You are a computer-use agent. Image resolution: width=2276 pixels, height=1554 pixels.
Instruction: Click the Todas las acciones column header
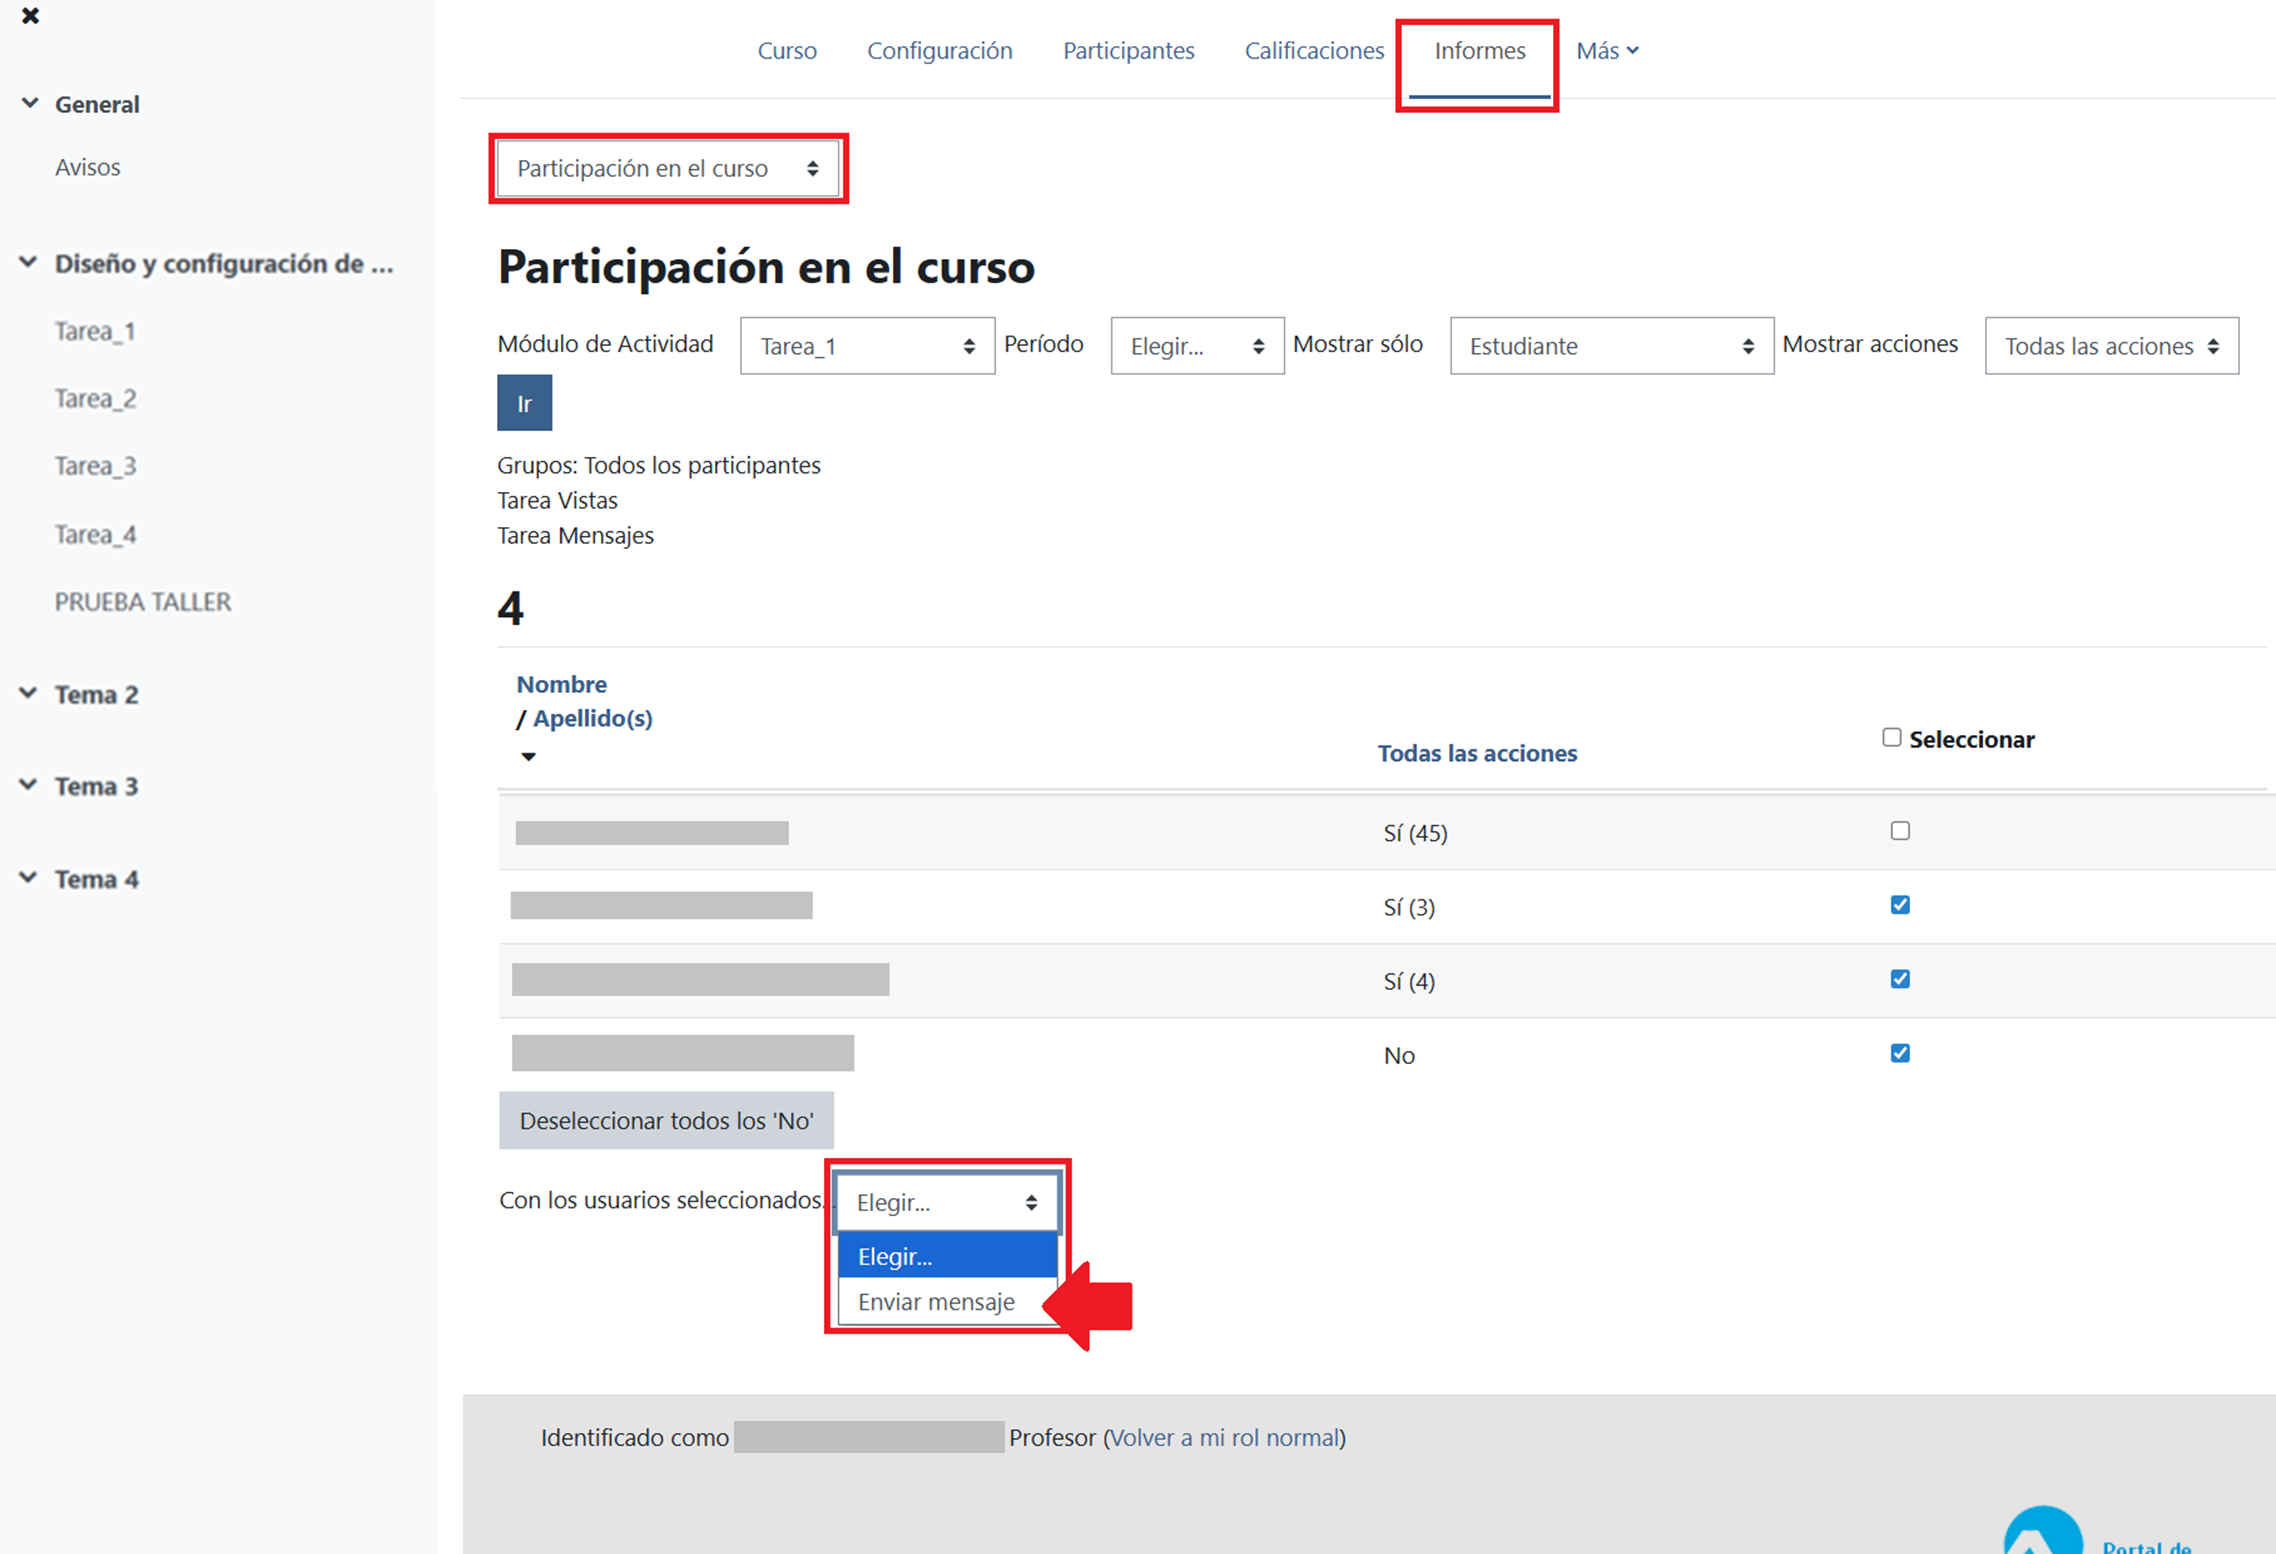tap(1477, 753)
